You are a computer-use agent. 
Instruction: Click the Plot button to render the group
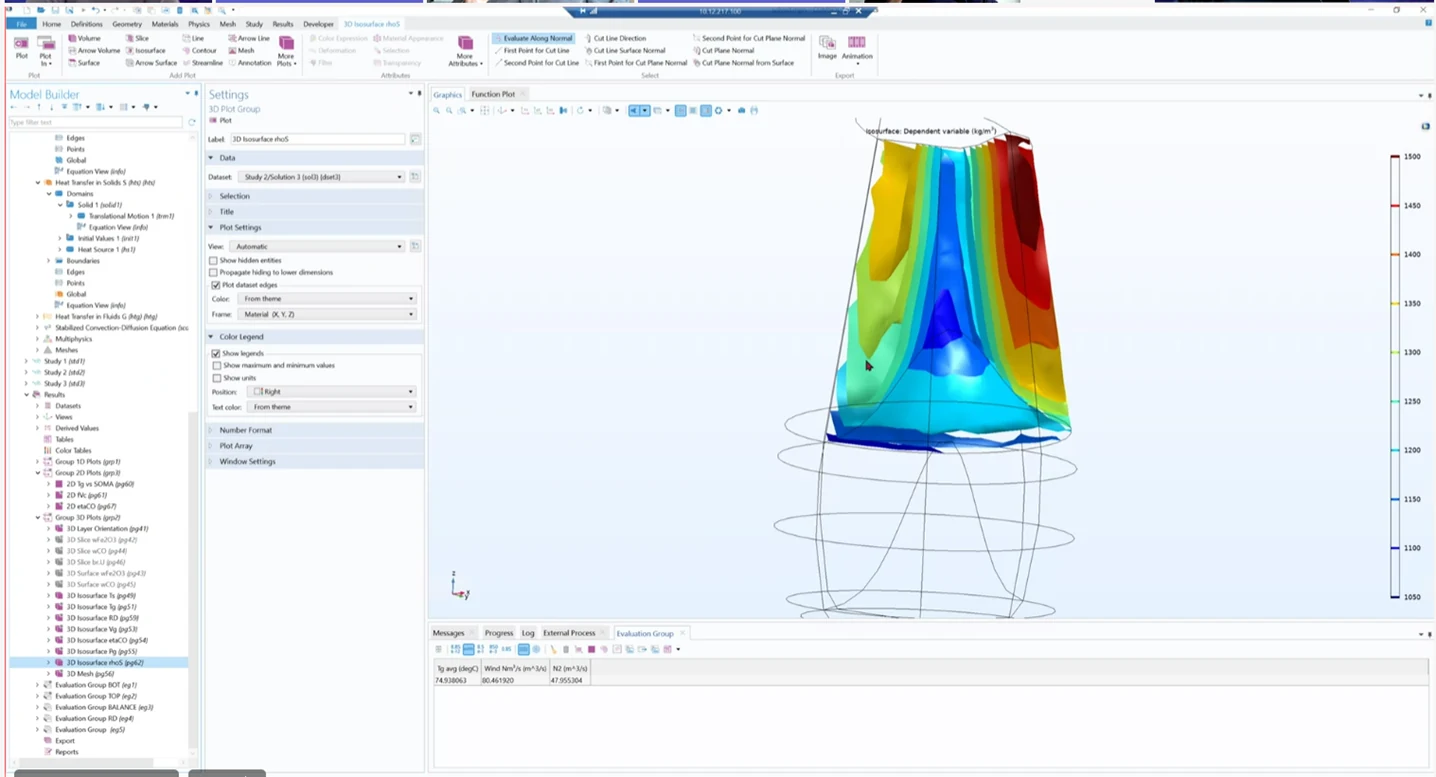click(20, 50)
